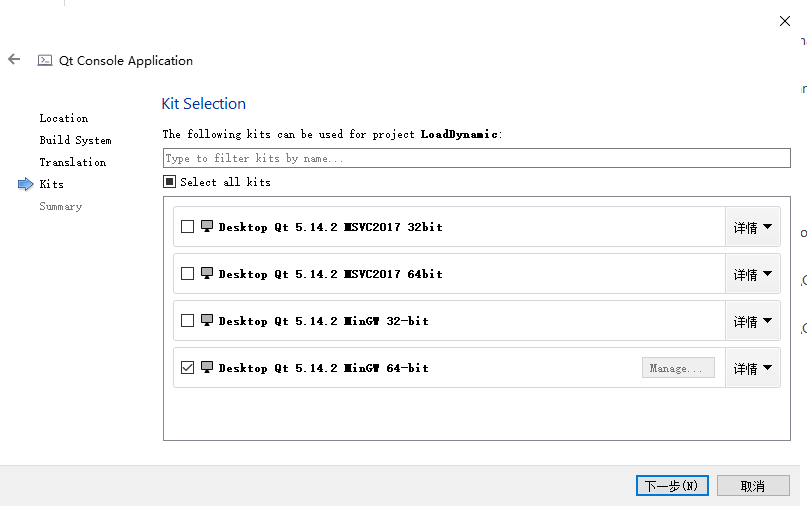This screenshot has width=807, height=507.
Task: Enable the MSVC2017 32bit kit checkbox
Action: point(187,227)
